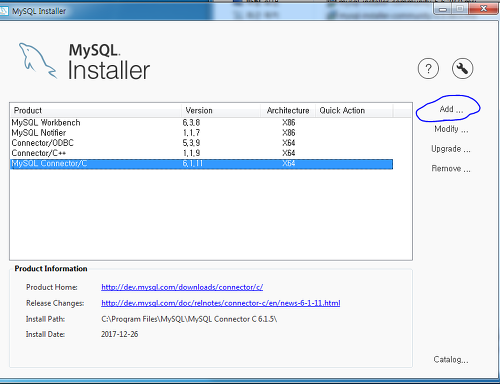Screen dimensions: 500x384
Task: Sort by the Product column header
Action: (x=96, y=110)
